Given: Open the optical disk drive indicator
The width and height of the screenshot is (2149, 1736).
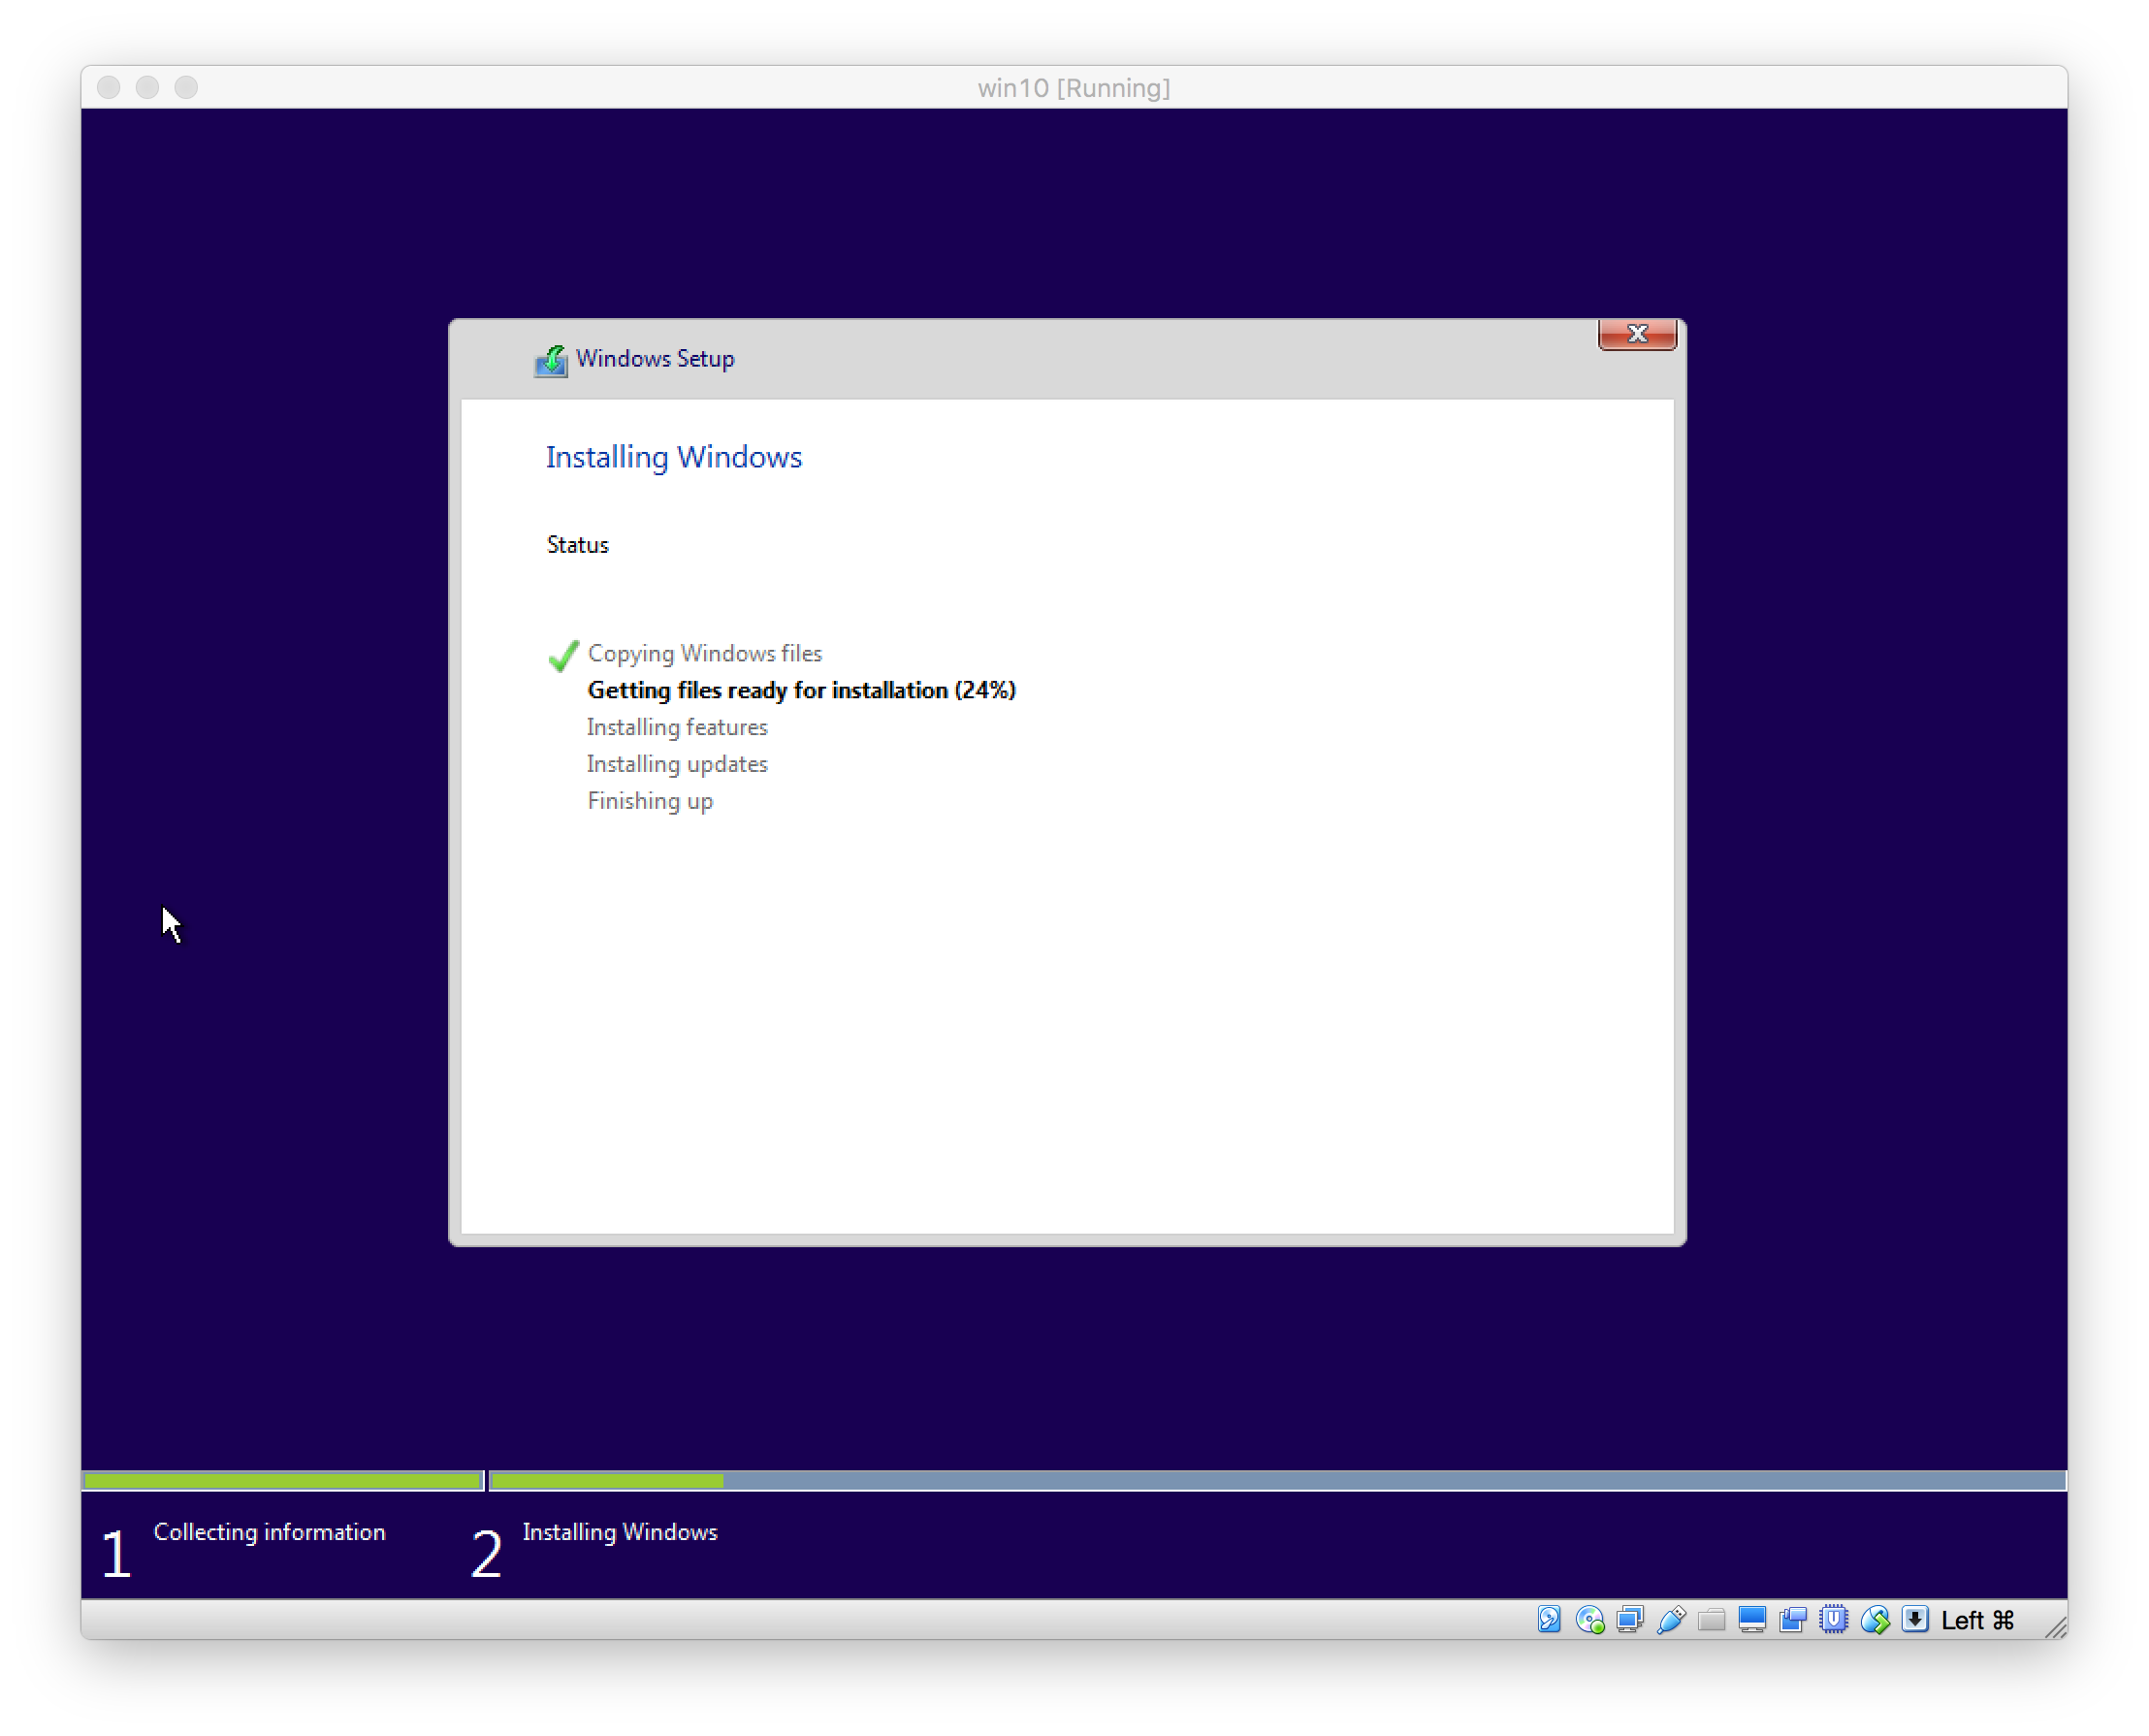Looking at the screenshot, I should point(1590,1620).
